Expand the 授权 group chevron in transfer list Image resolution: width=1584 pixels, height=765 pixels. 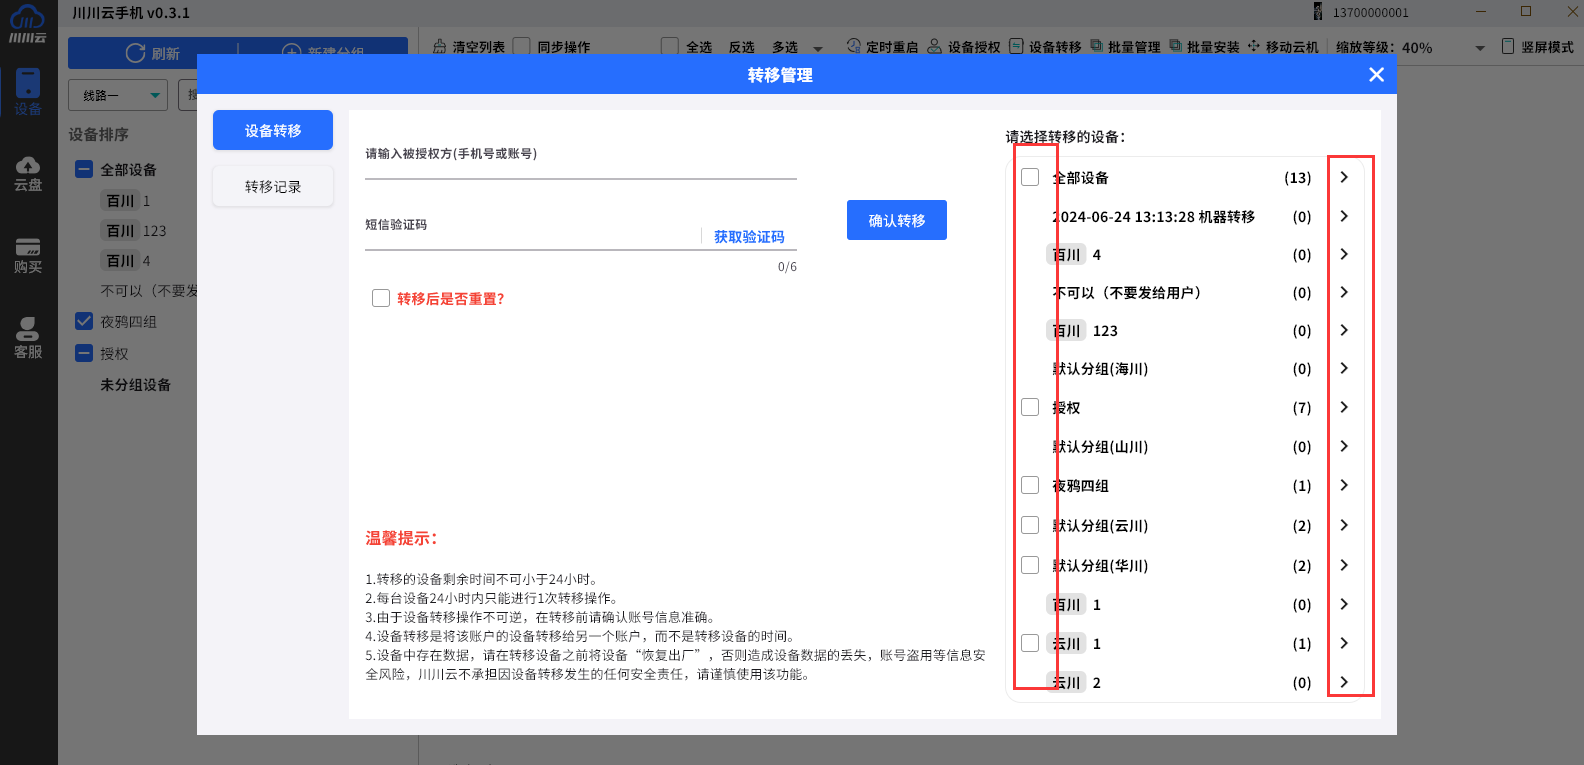1344,407
